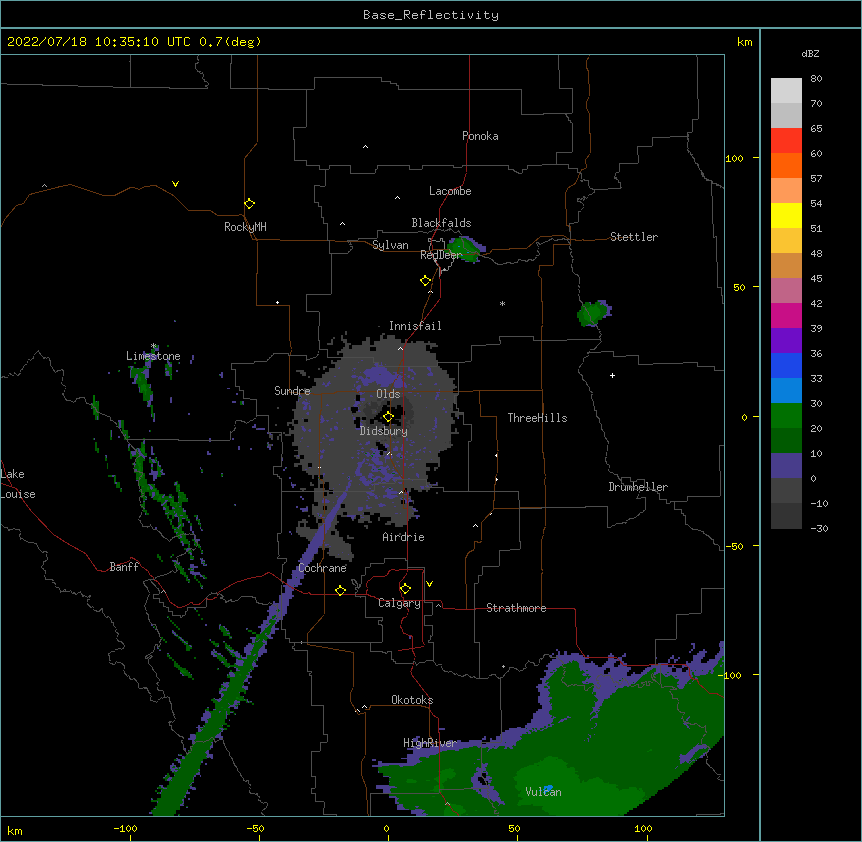862x842 pixels.
Task: Select the yellow v marker east of Calgary
Action: click(x=429, y=584)
